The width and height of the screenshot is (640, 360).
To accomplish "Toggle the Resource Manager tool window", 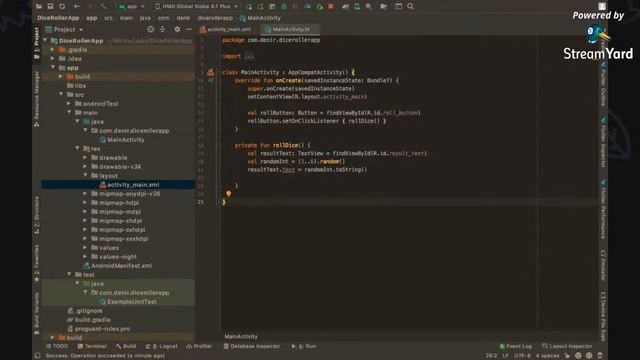I will (x=37, y=99).
